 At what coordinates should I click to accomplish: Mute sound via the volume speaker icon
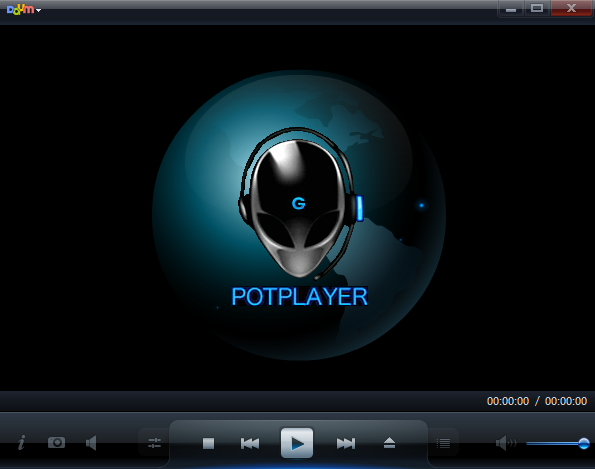pyautogui.click(x=506, y=443)
